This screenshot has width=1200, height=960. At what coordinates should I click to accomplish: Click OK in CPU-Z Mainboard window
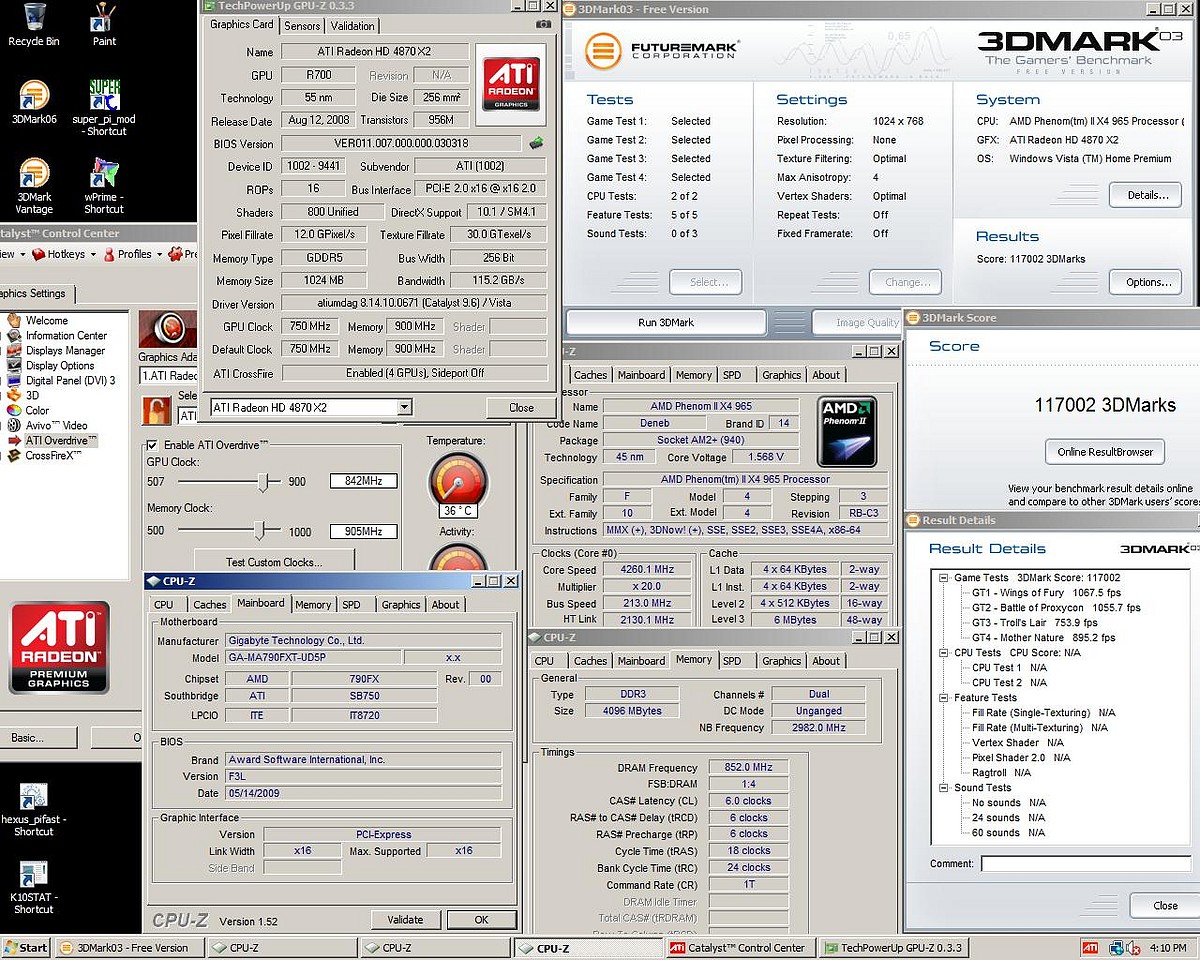(x=481, y=919)
